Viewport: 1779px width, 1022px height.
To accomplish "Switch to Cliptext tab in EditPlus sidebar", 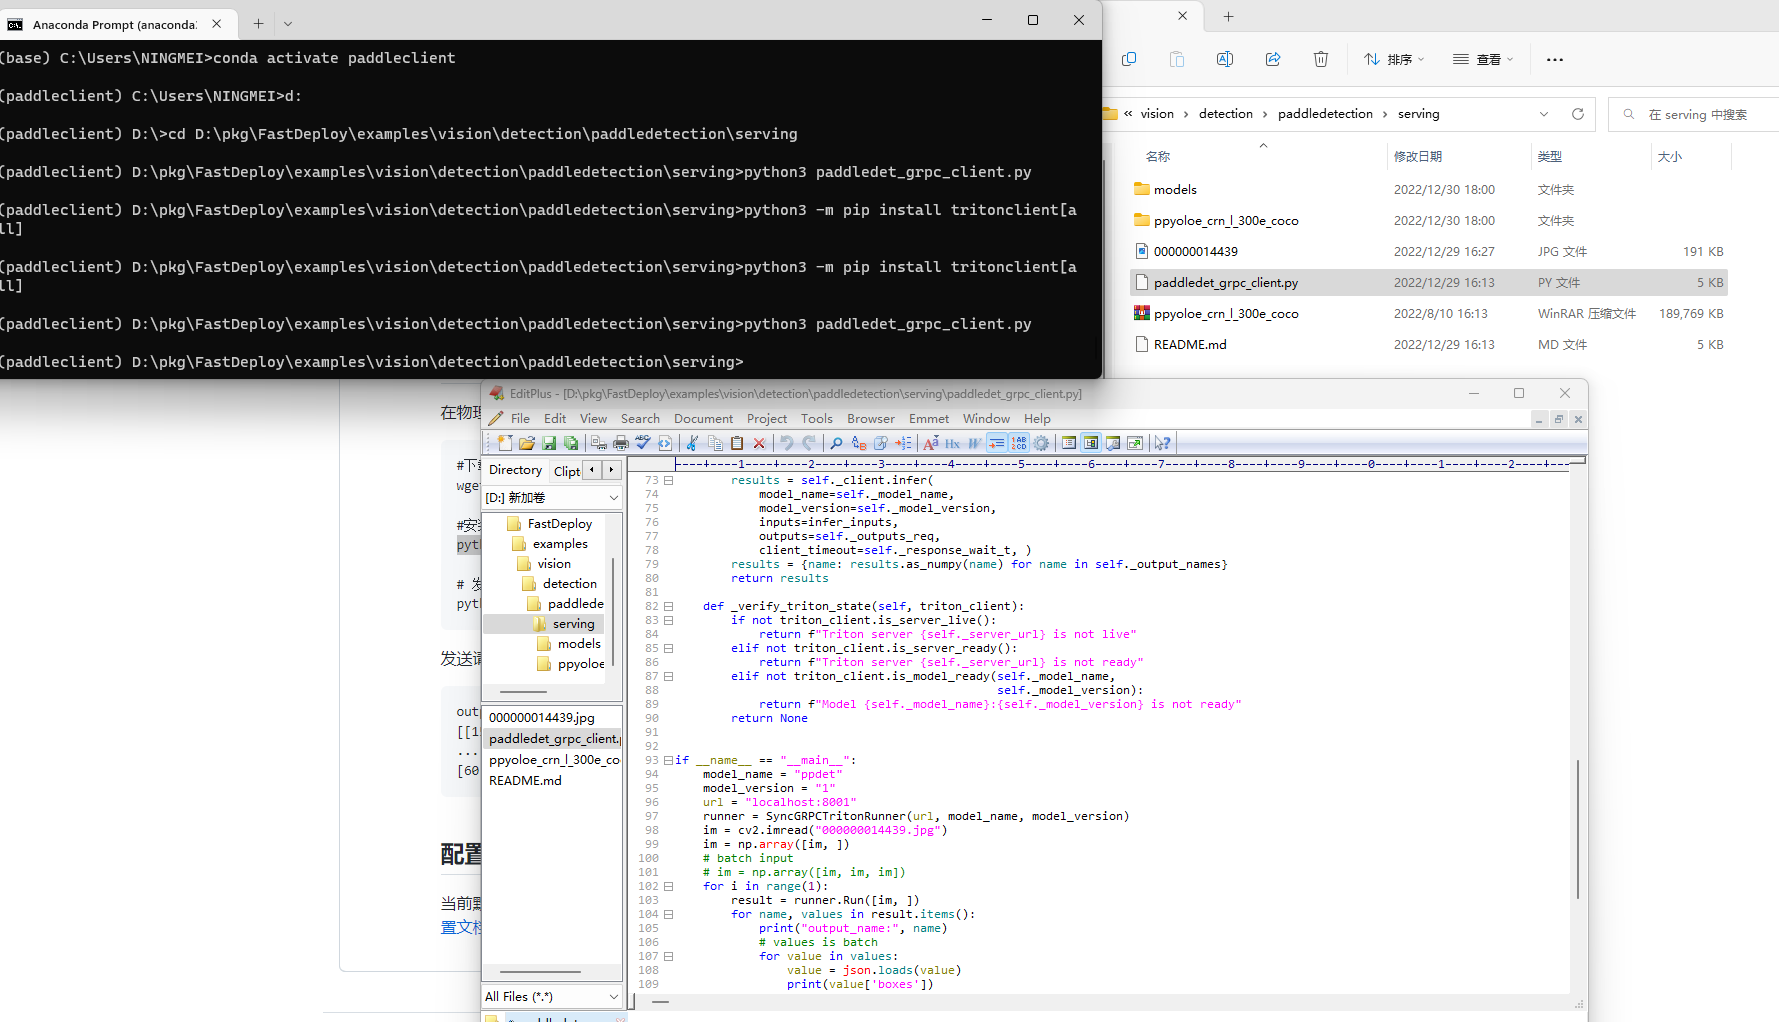I will coord(567,471).
